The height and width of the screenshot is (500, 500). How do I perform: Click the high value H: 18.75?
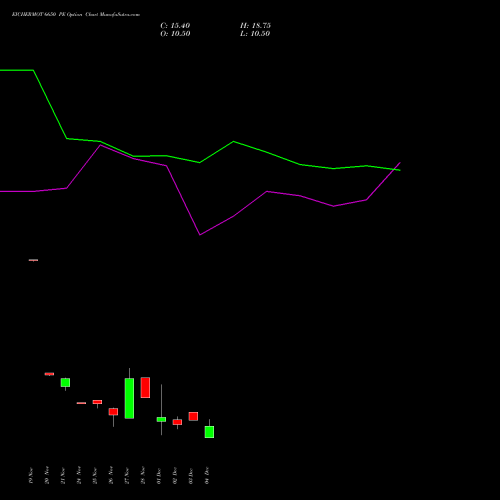[x=255, y=26]
